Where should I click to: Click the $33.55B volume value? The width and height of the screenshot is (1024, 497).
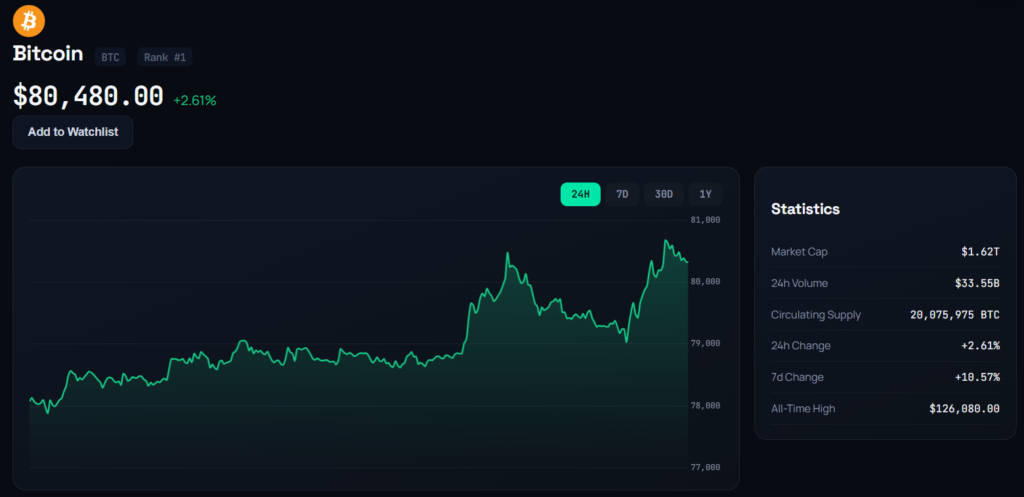pyautogui.click(x=977, y=283)
